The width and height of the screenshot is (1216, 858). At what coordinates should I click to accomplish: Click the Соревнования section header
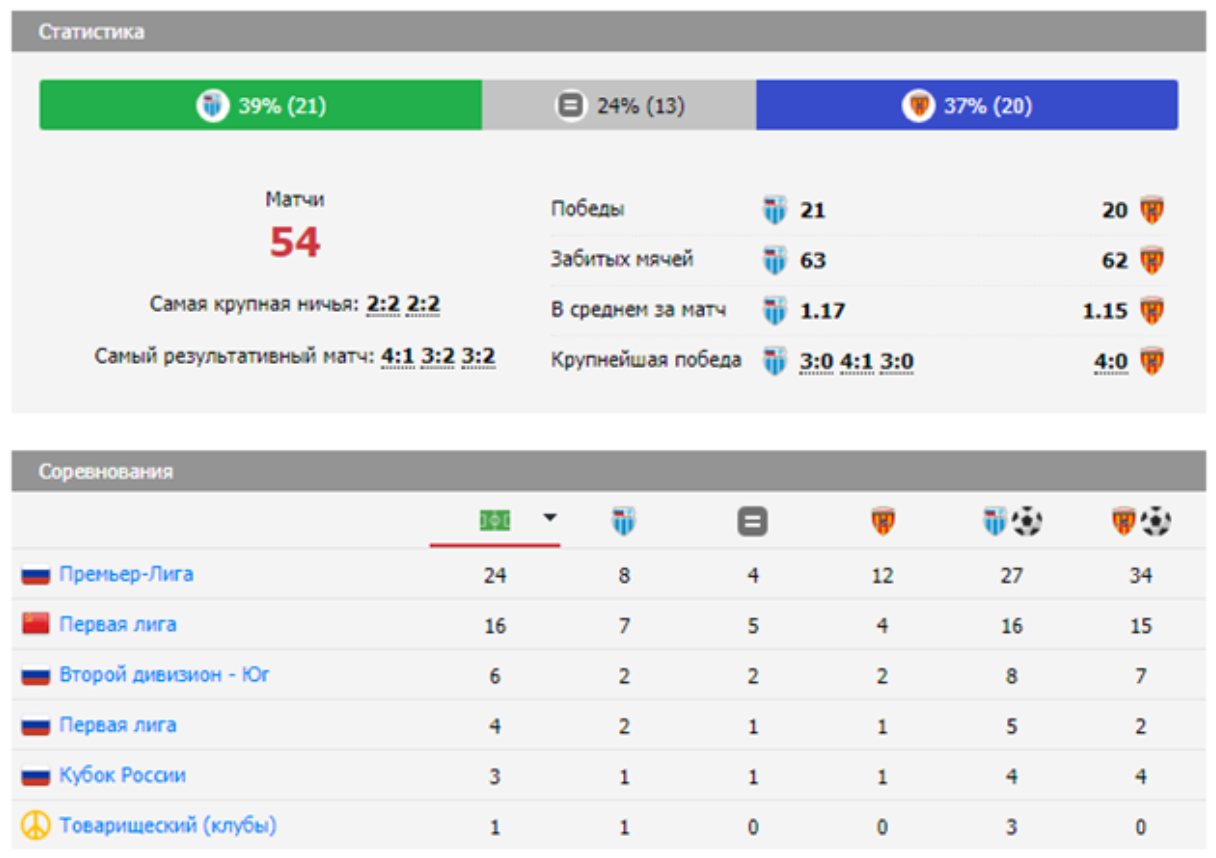tap(105, 471)
